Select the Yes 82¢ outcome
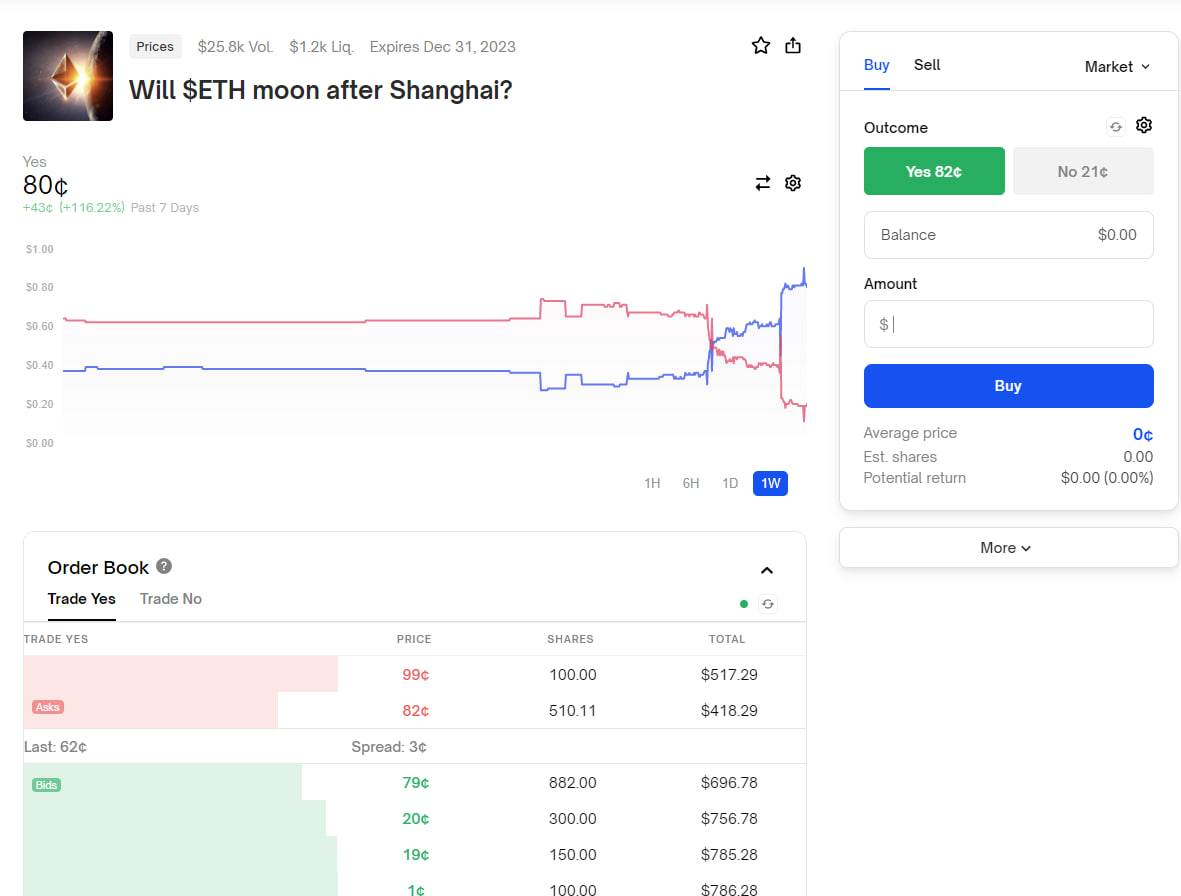Screen dimensions: 1181x896 pyautogui.click(x=934, y=171)
